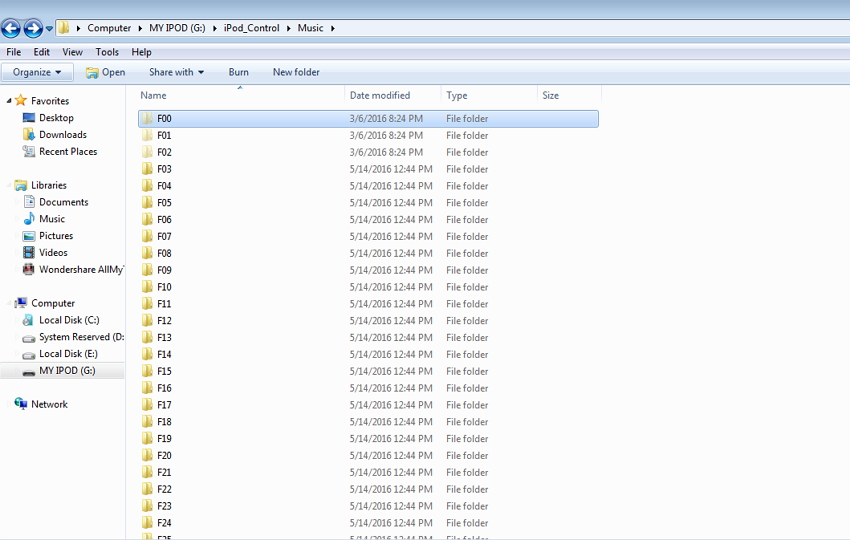Click the New folder button

coord(296,72)
